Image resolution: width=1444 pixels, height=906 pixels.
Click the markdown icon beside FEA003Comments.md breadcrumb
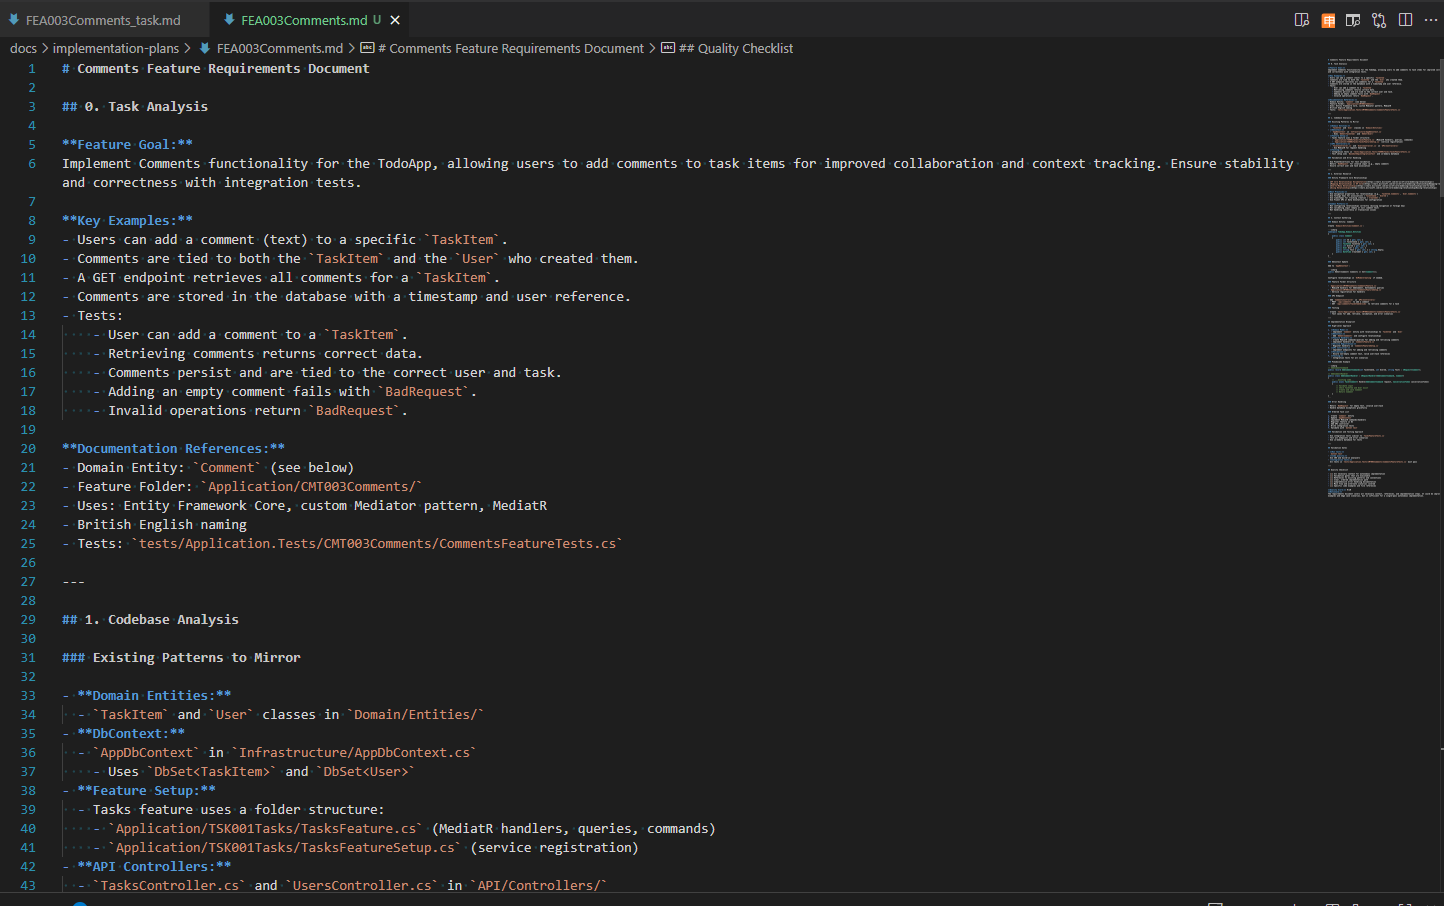click(203, 48)
